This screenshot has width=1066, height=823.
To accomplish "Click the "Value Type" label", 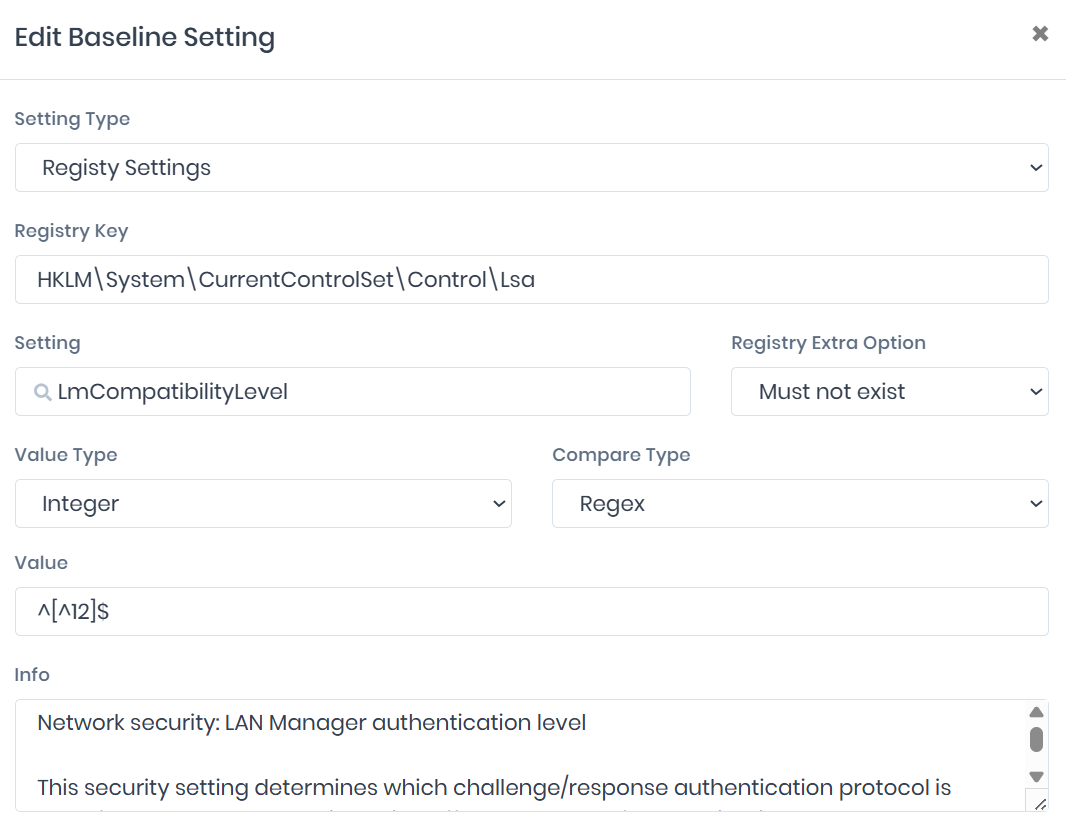I will coord(66,455).
